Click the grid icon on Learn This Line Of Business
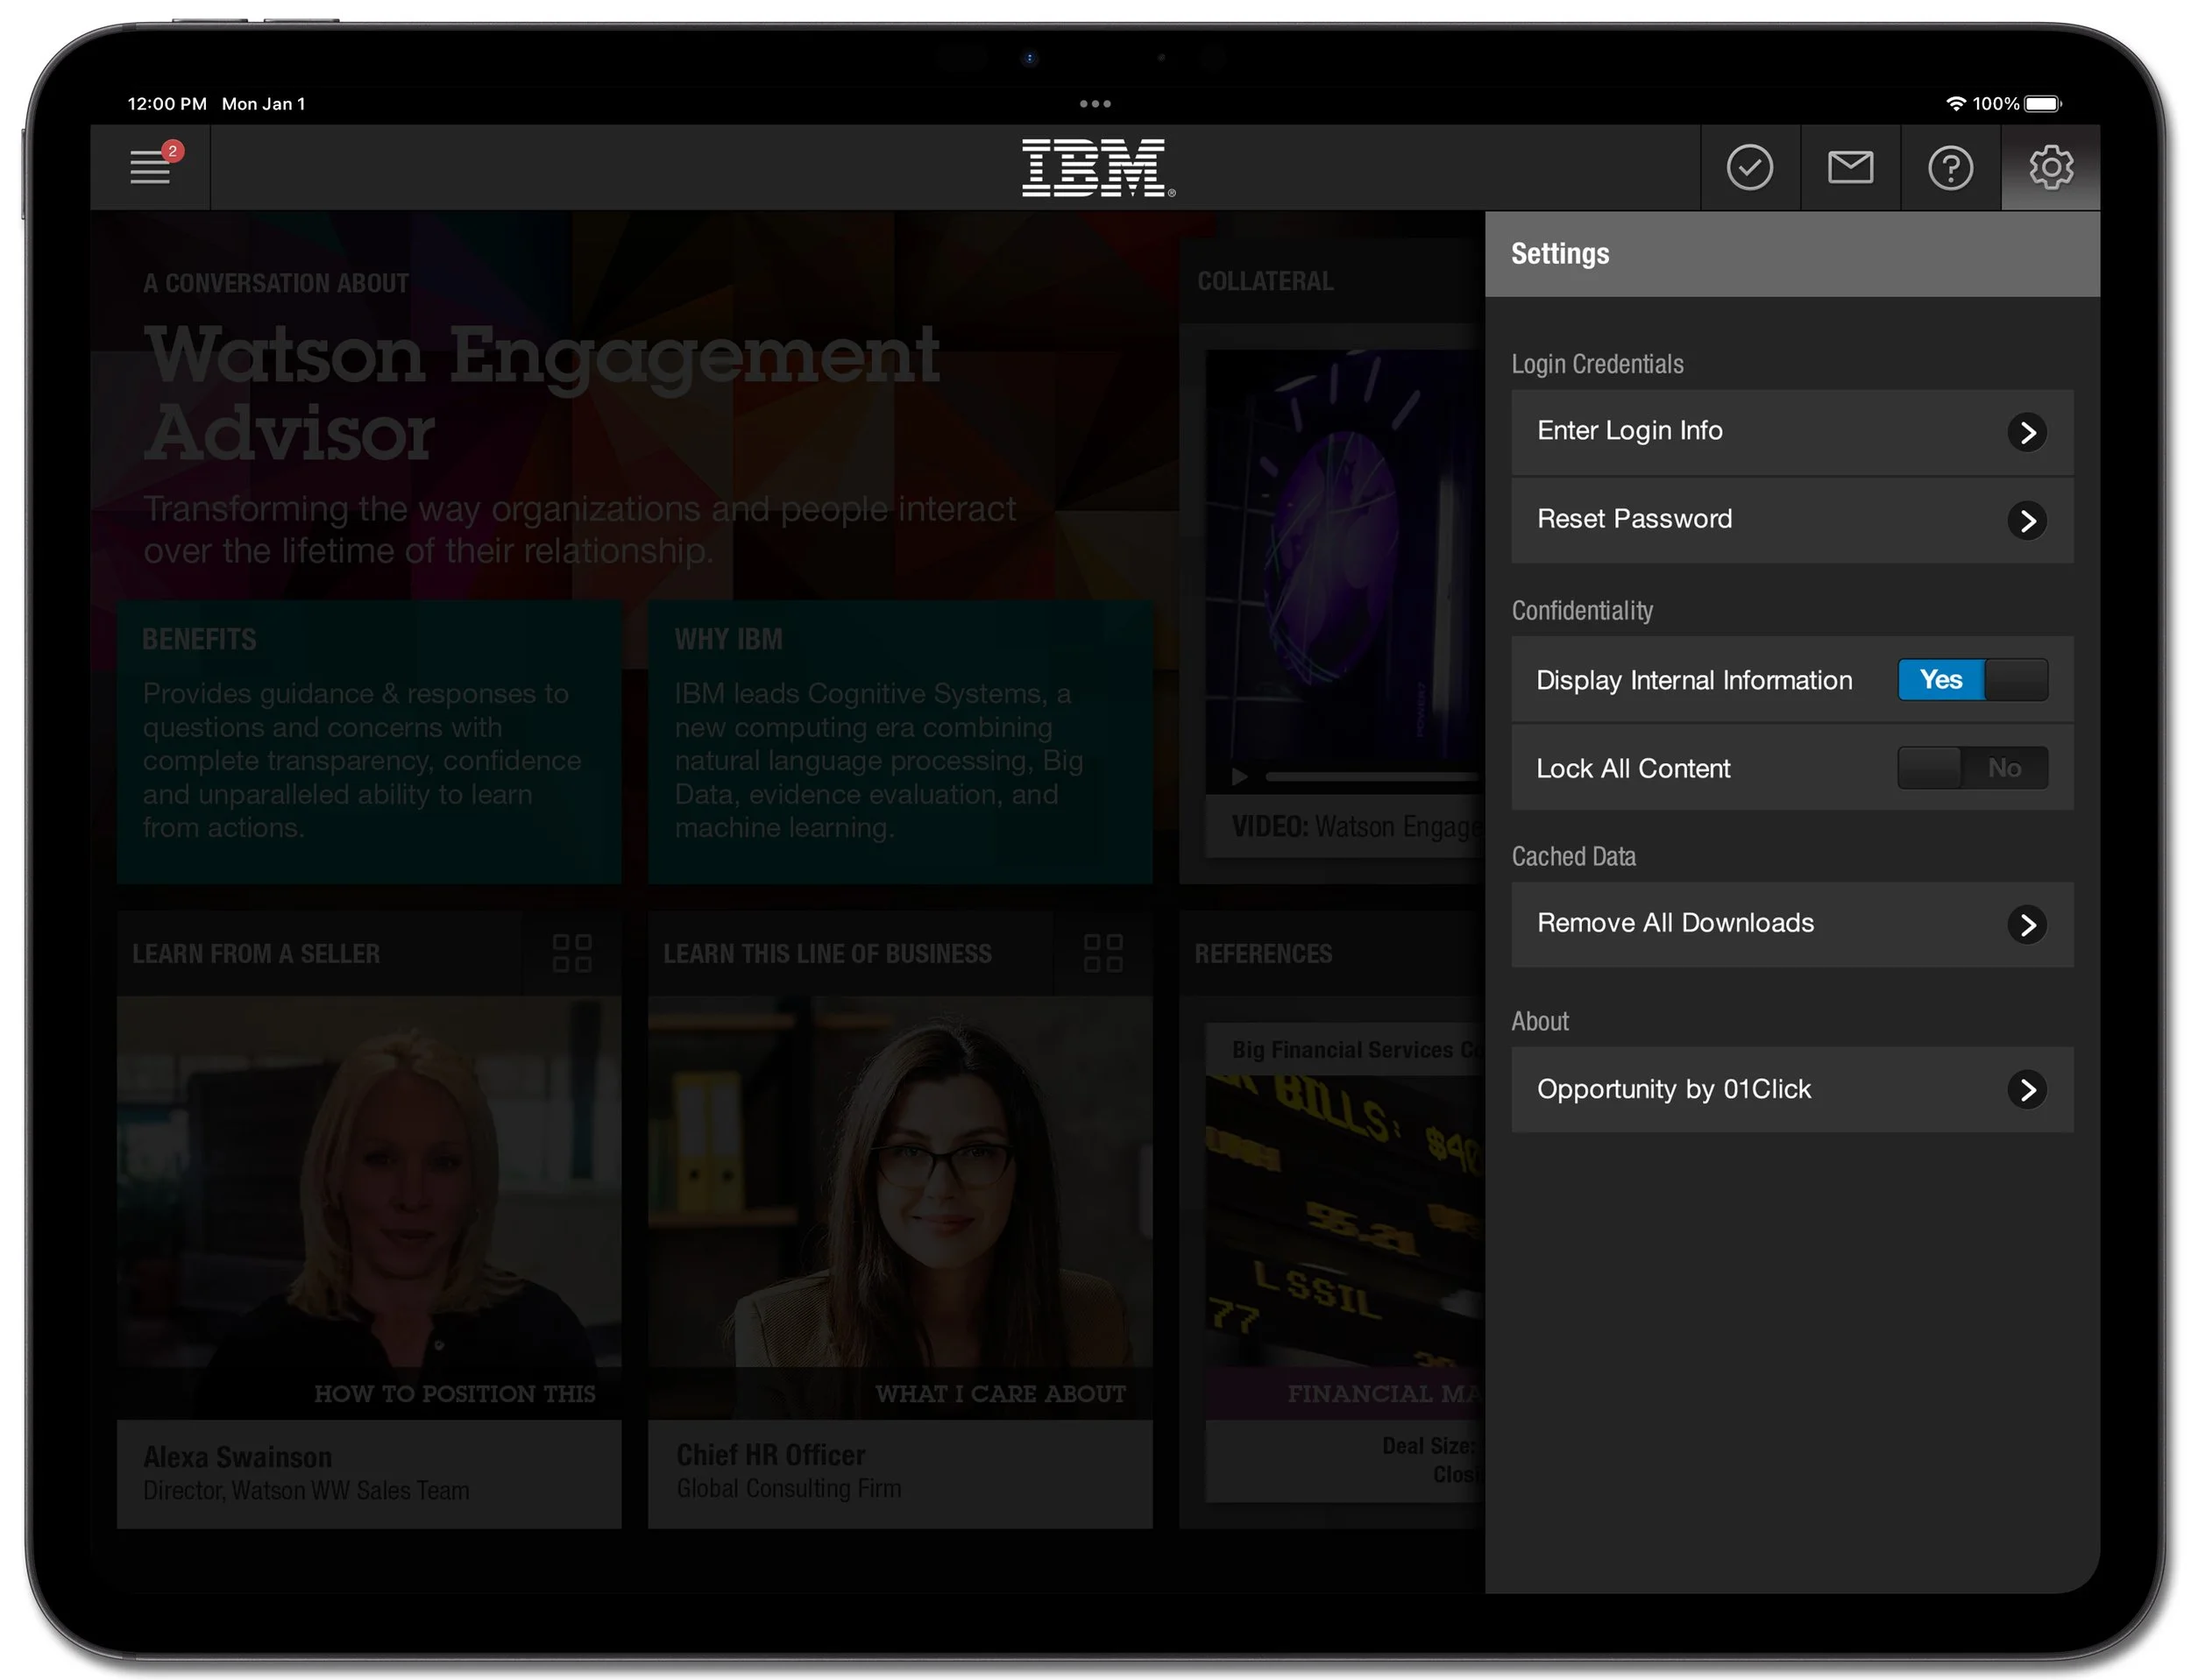Screen dimensions: 2191x1680 pyautogui.click(x=1103, y=953)
